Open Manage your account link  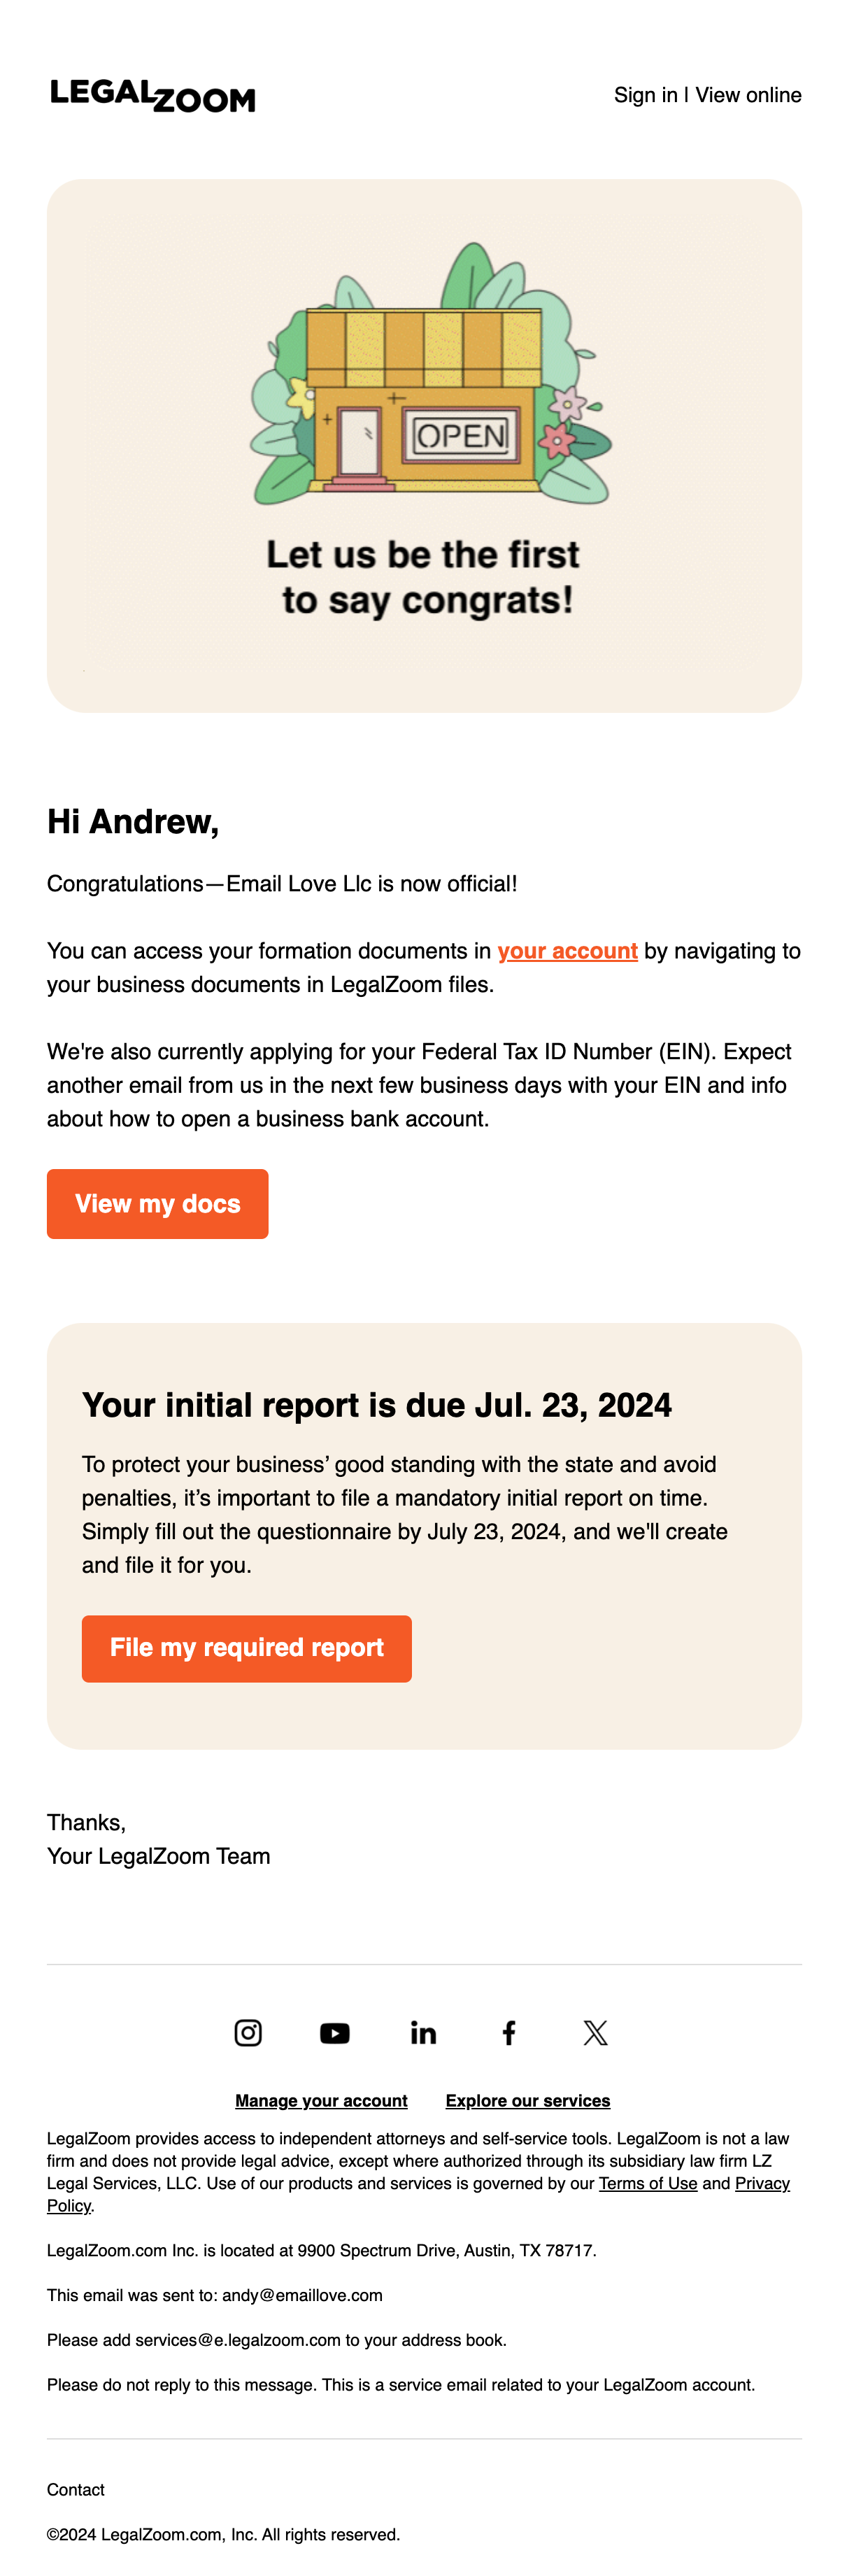pos(321,2101)
